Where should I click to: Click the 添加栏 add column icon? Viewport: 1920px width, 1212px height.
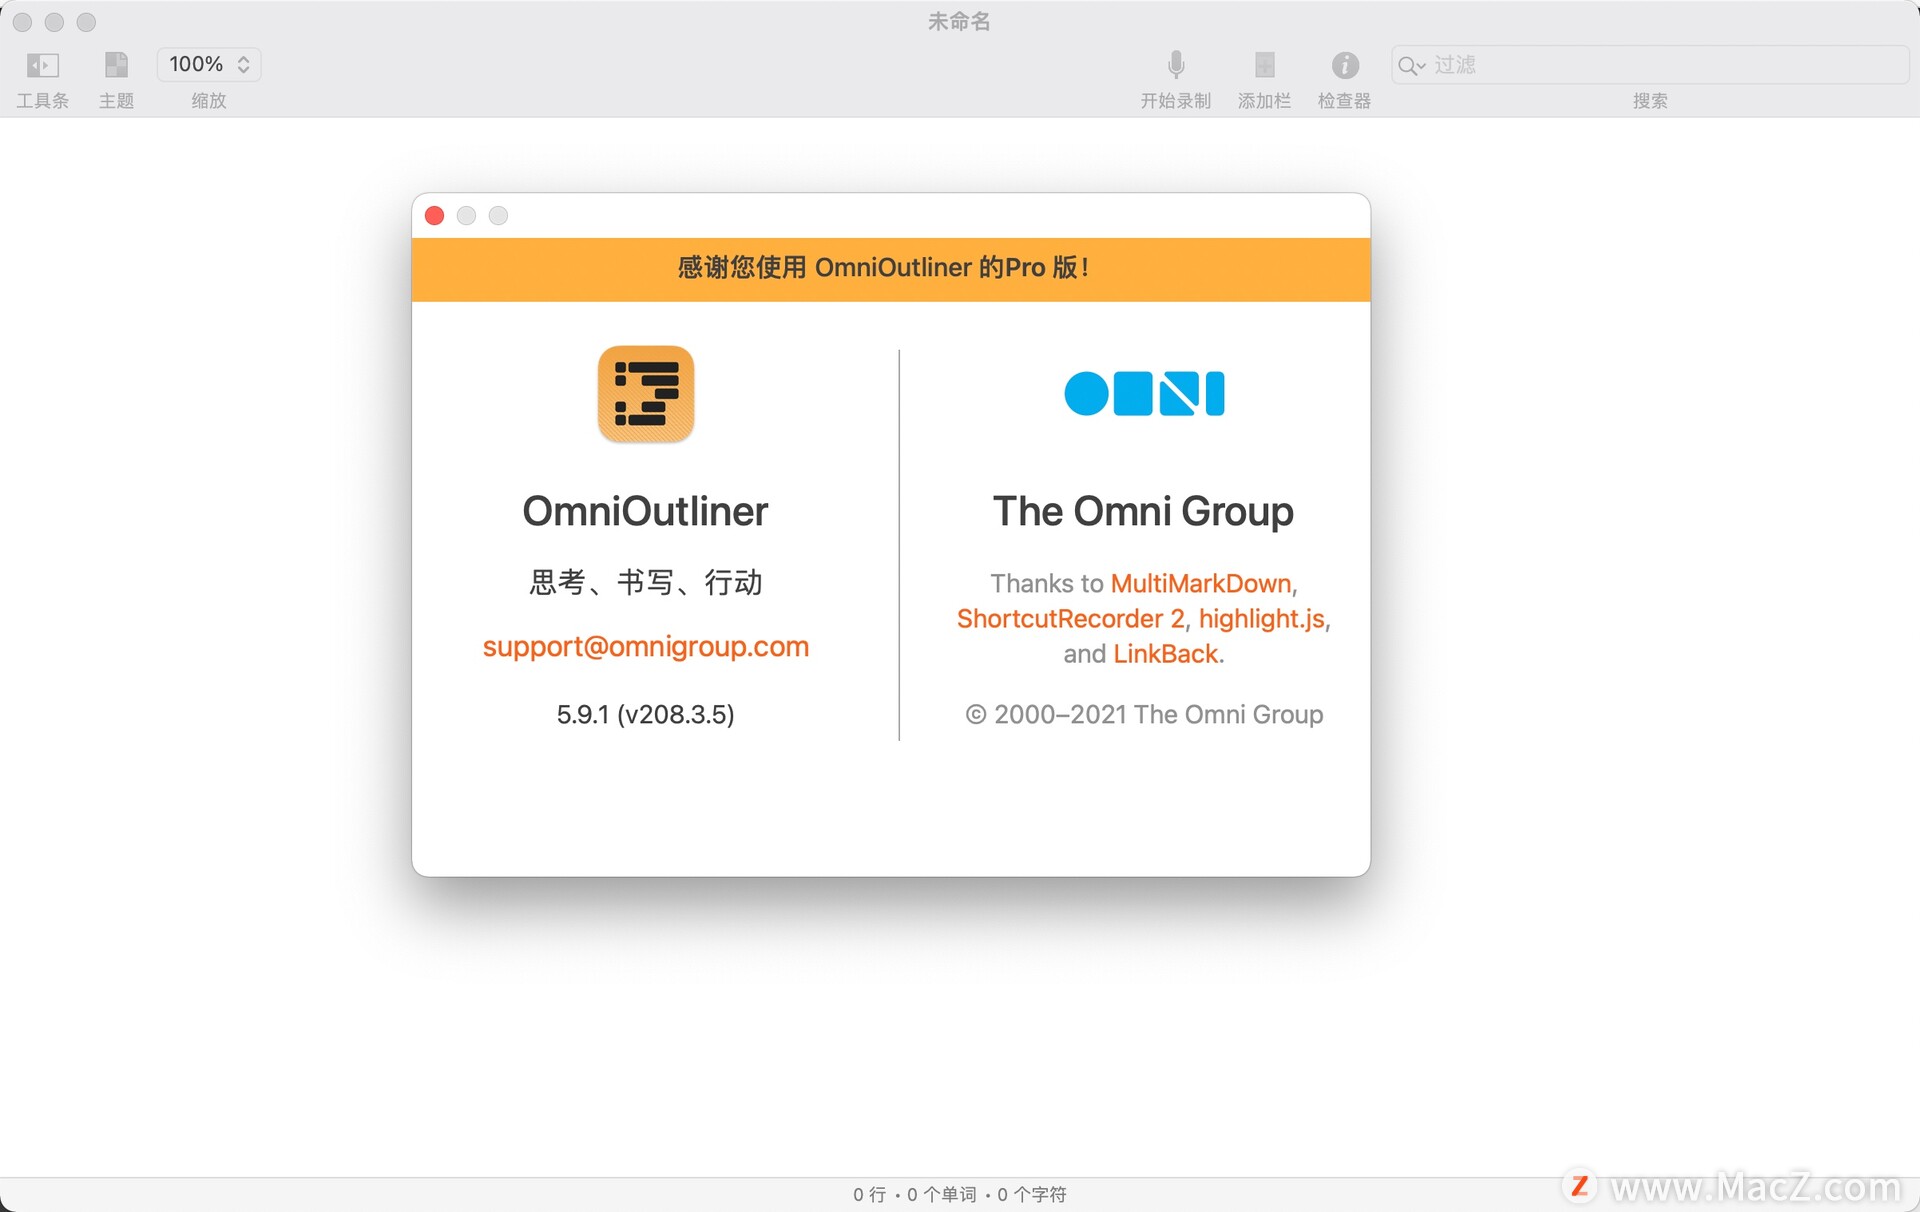coord(1264,65)
